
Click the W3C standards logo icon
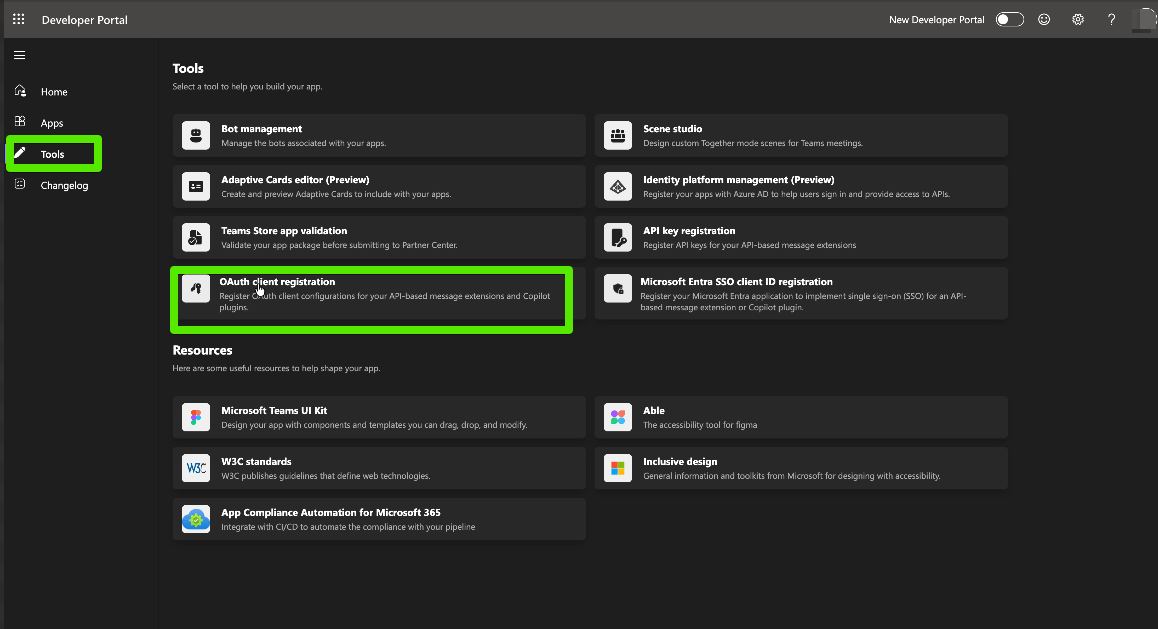[x=196, y=468]
